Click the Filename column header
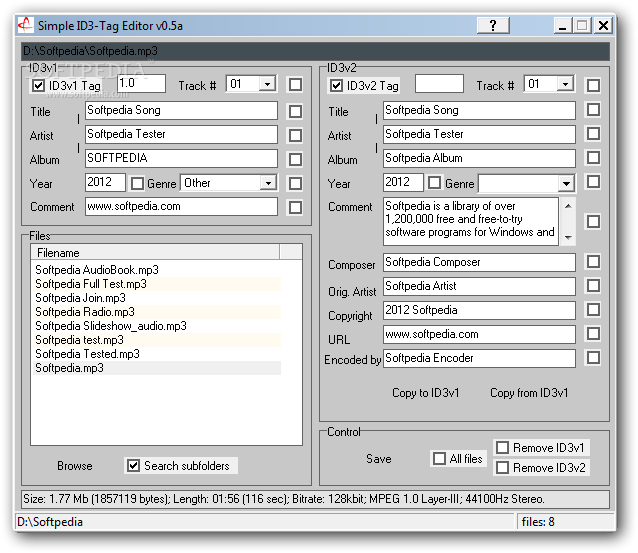Image resolution: width=638 pixels, height=553 pixels. pyautogui.click(x=155, y=252)
